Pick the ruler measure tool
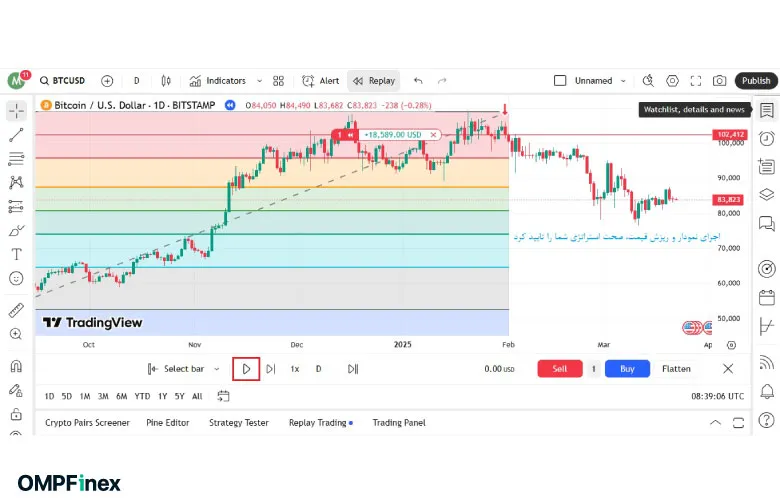The height and width of the screenshot is (503, 780). [x=16, y=310]
